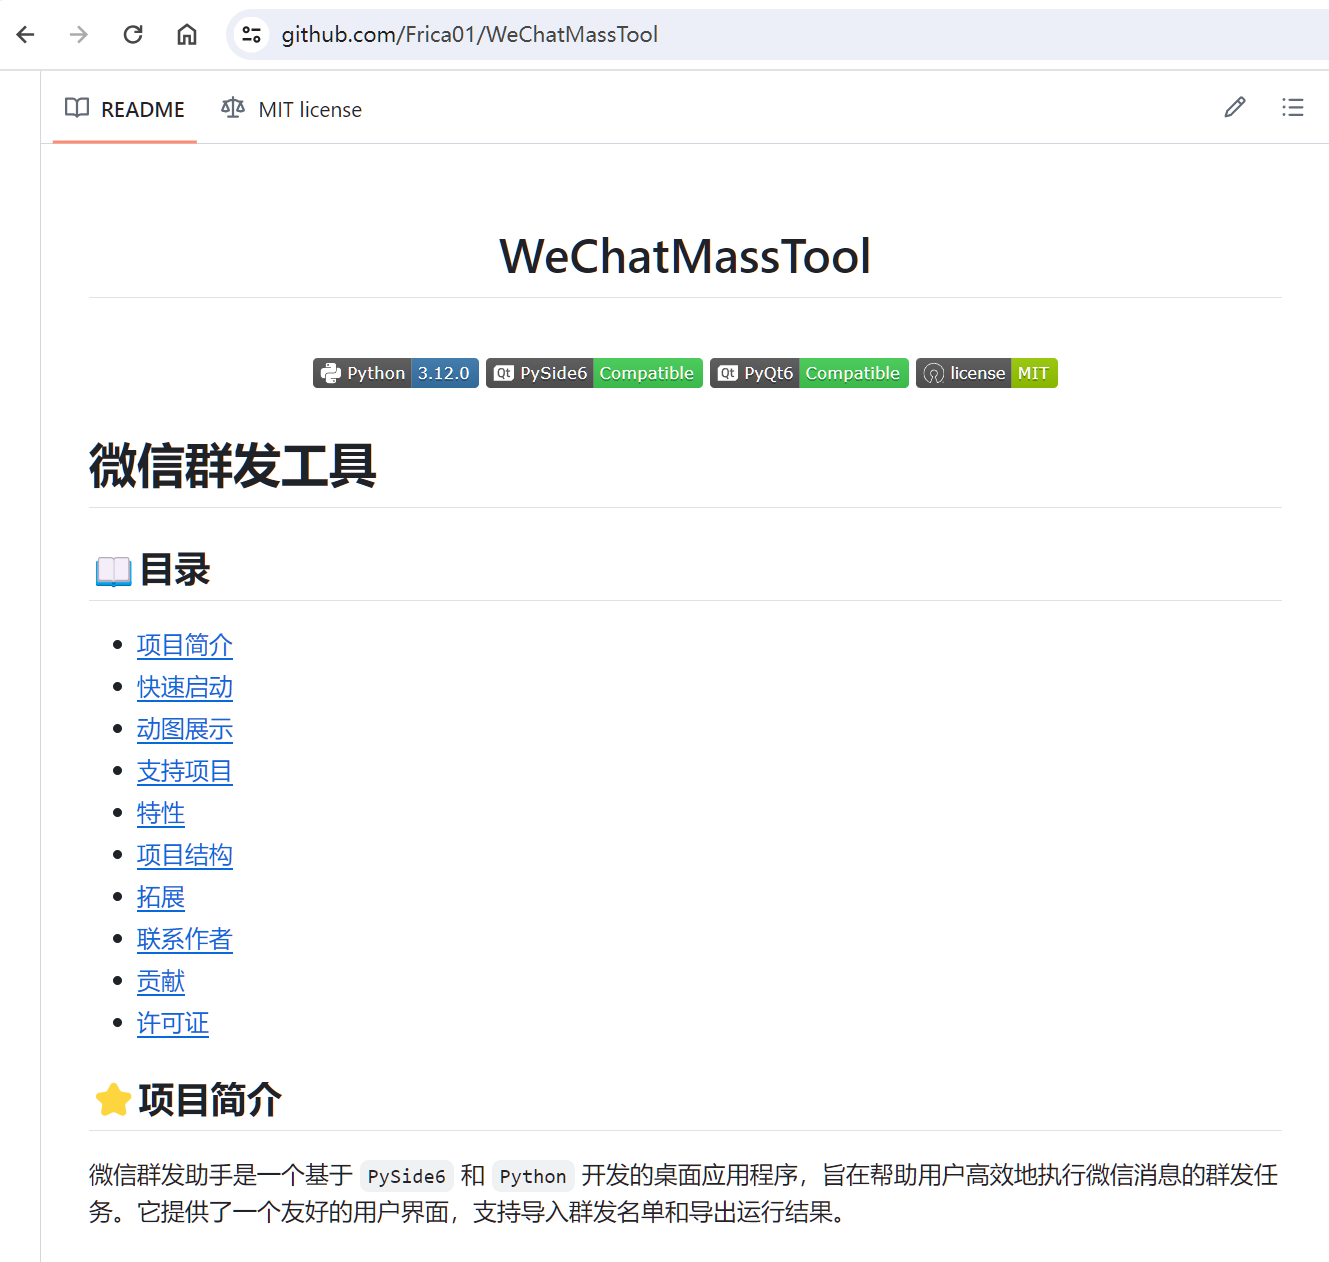Jump to 联系作者 section link
This screenshot has height=1262, width=1329.
(x=185, y=939)
